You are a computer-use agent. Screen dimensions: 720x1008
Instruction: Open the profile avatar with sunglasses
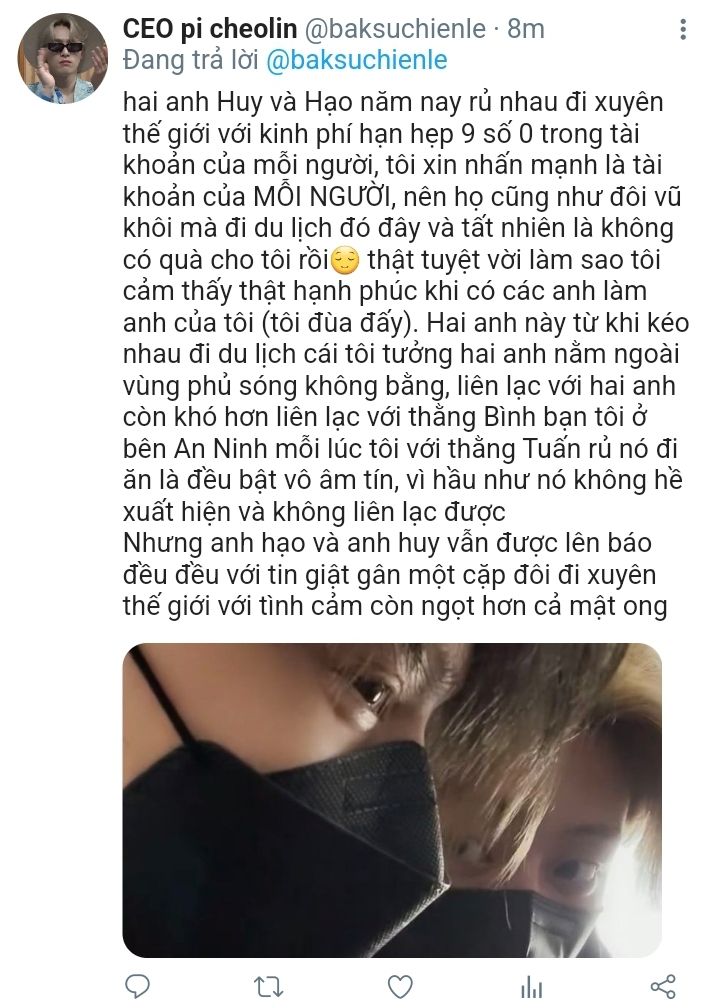63,58
